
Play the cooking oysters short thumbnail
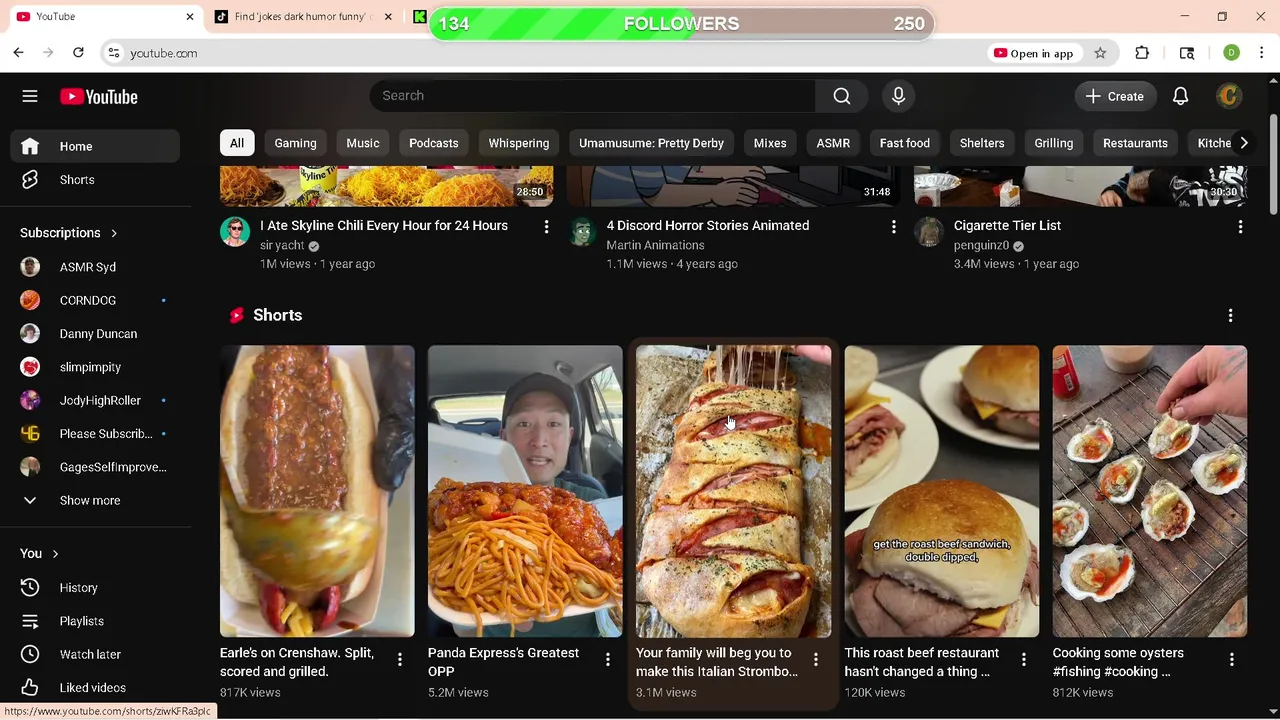[1149, 491]
